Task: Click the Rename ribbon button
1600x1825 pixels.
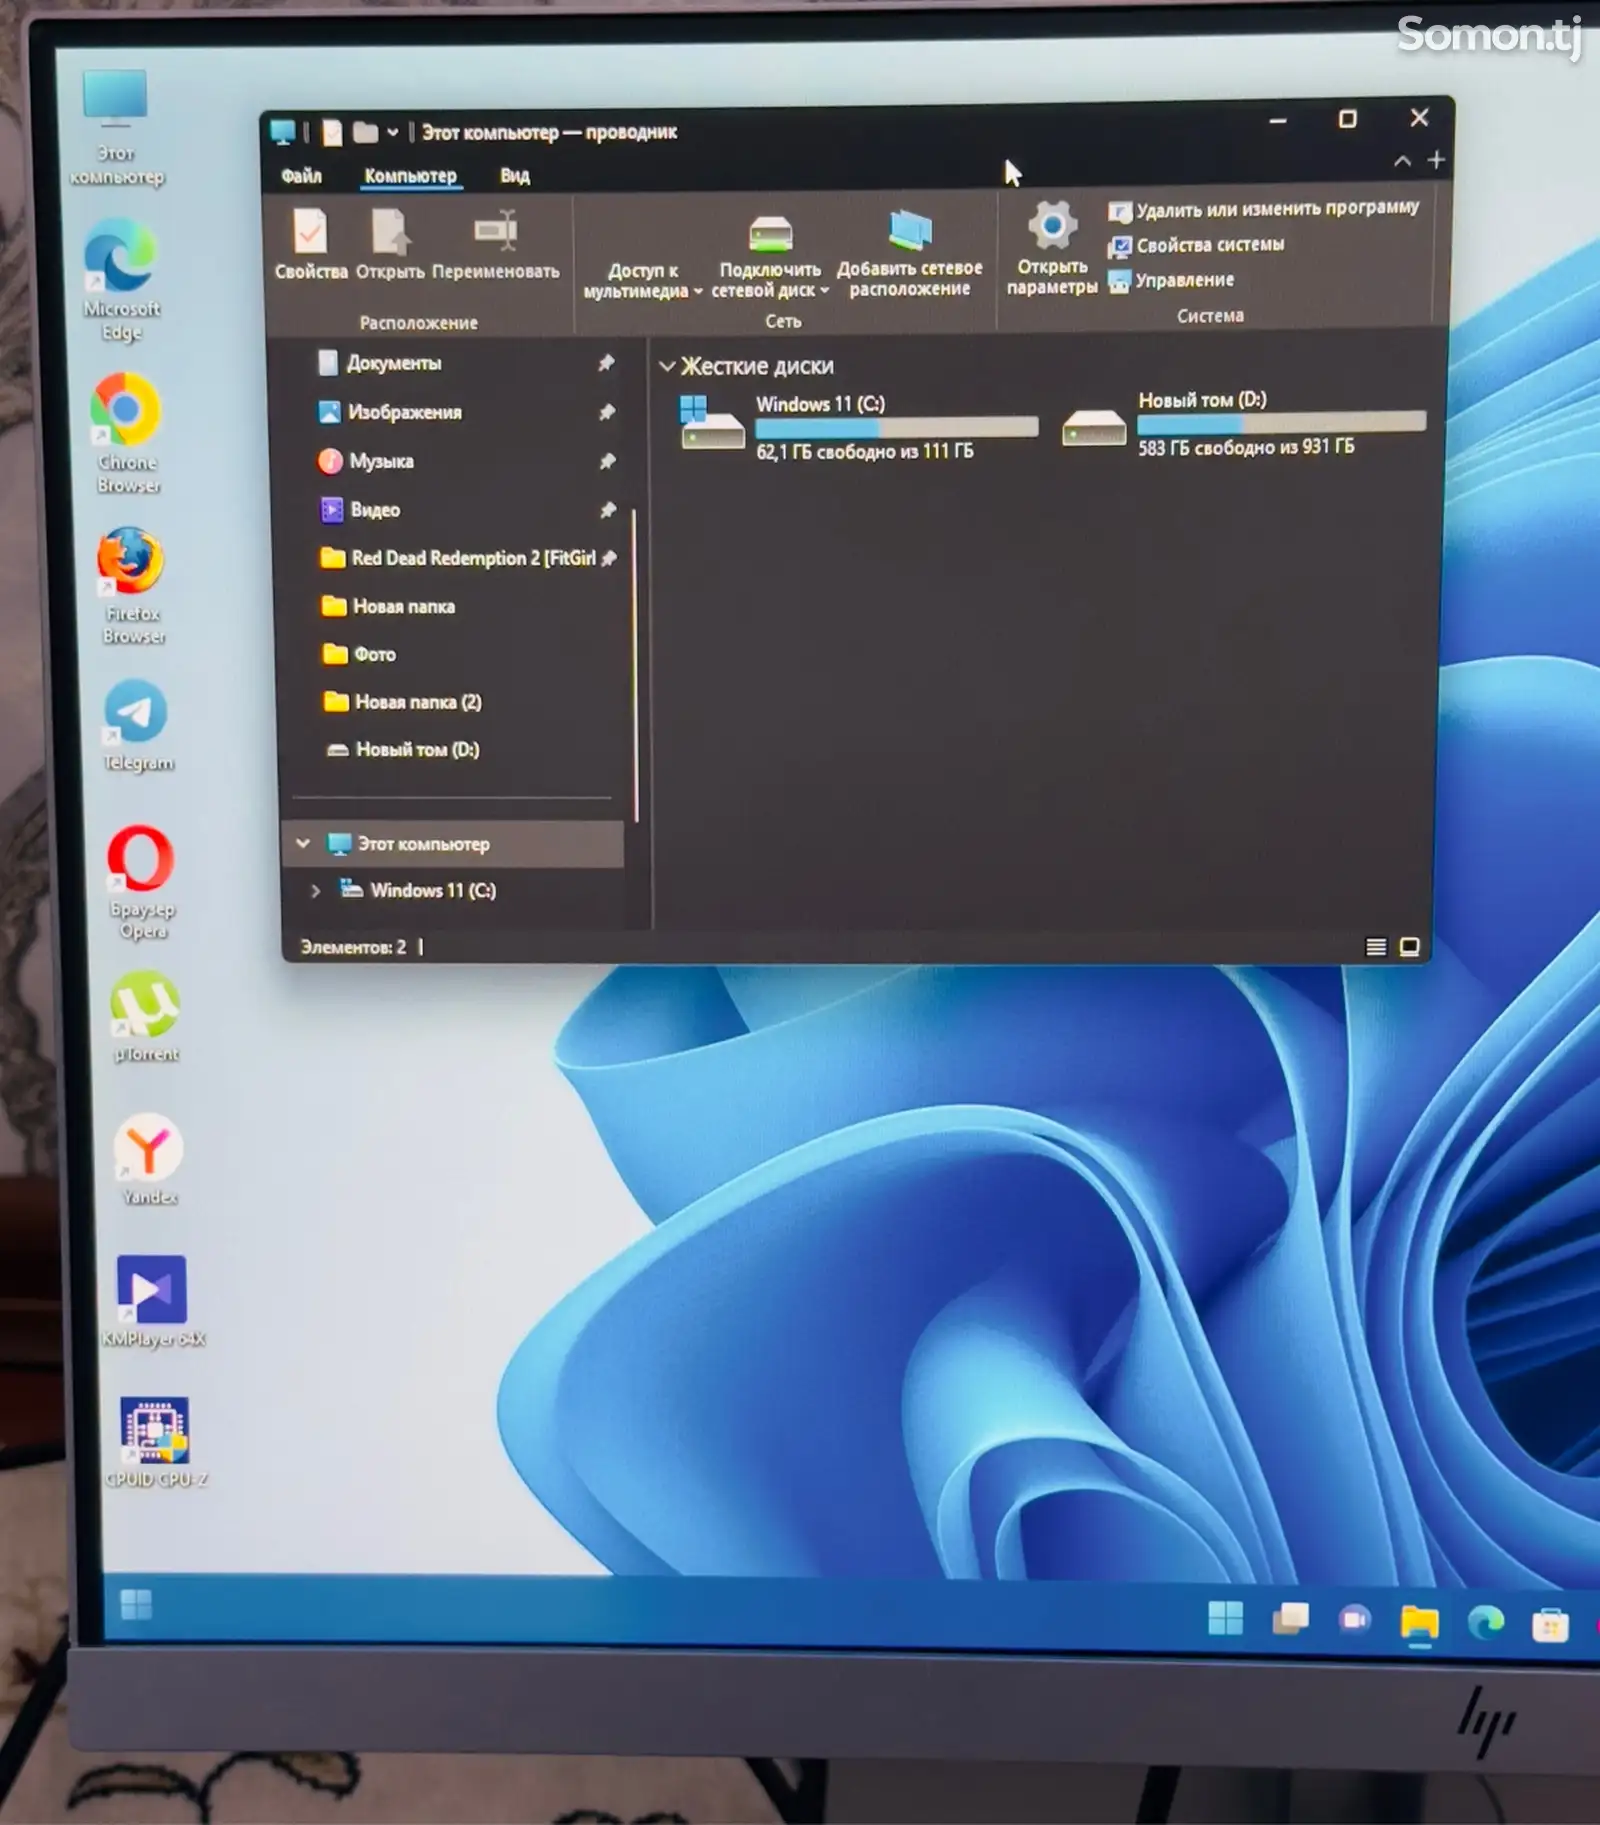Action: tap(495, 243)
